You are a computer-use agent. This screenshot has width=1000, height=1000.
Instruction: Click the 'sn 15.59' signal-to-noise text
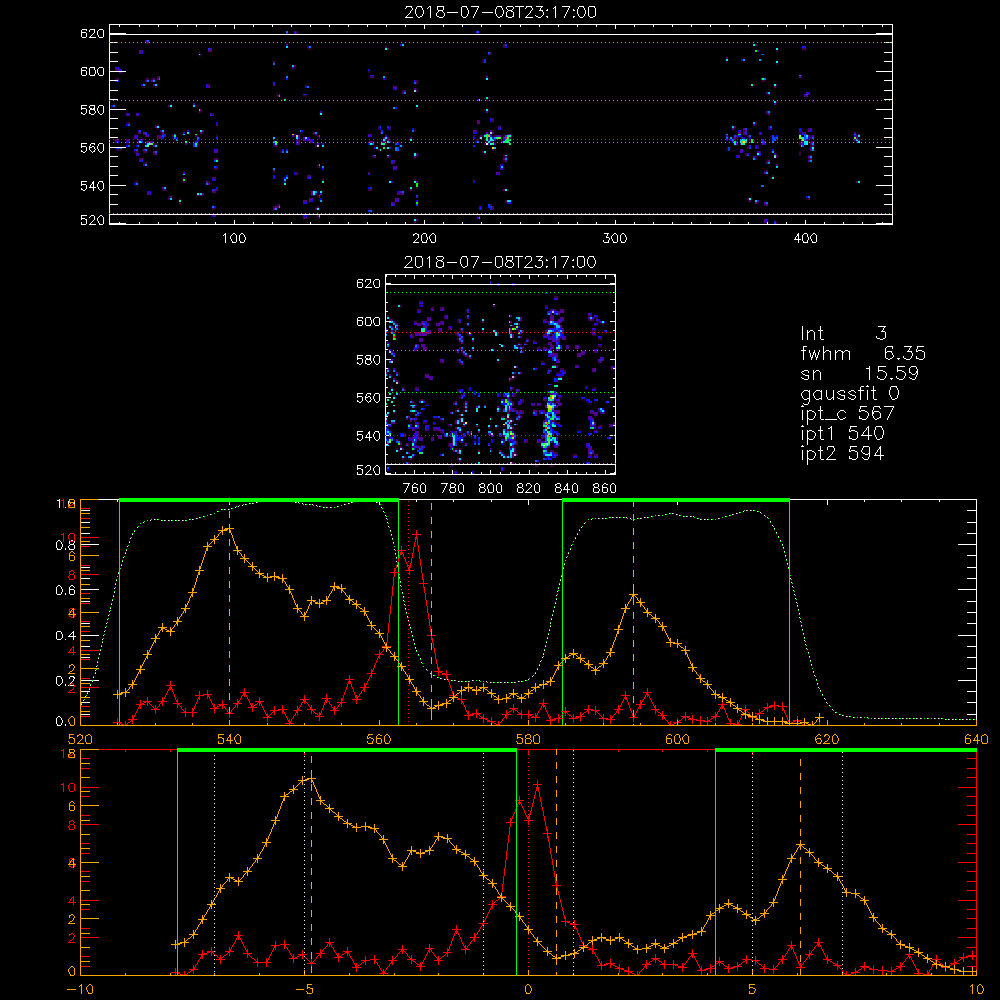(859, 373)
